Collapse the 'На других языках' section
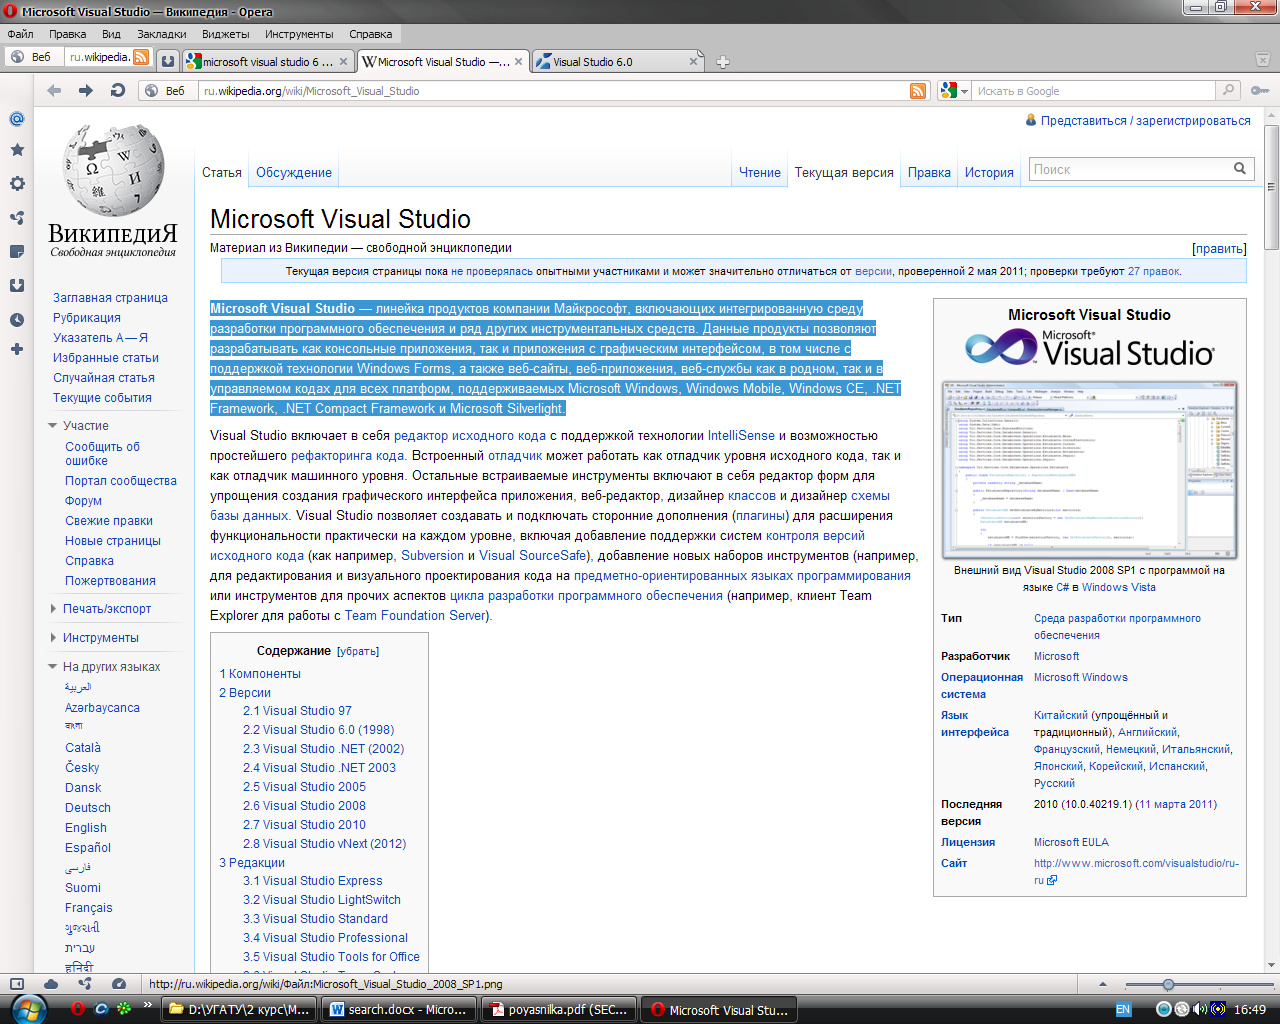 click(x=53, y=667)
